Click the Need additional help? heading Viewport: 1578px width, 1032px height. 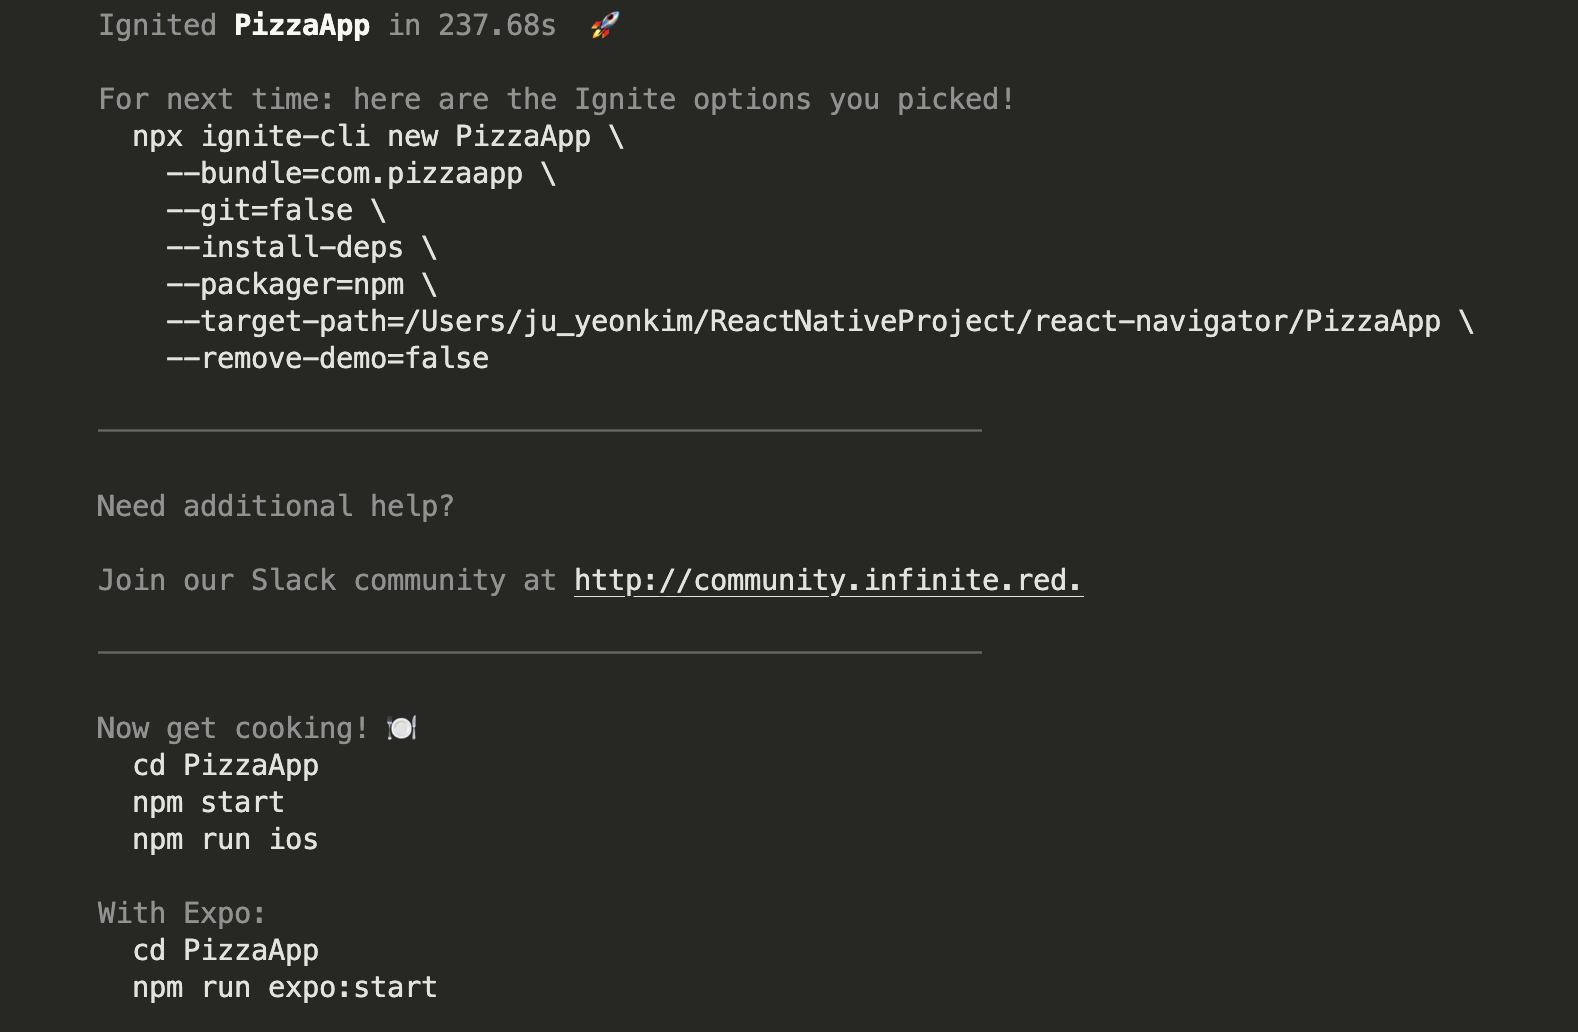pos(276,507)
